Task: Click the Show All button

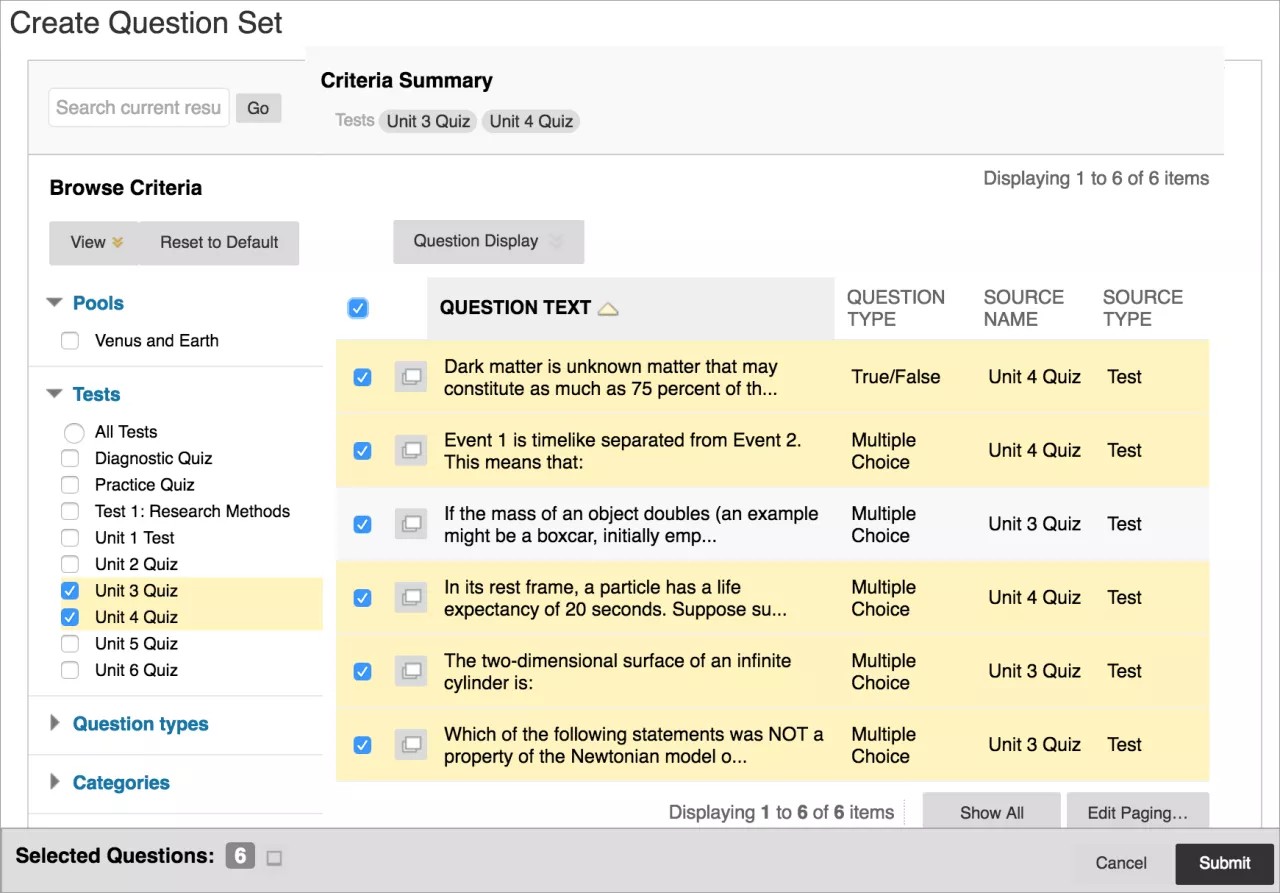Action: [x=991, y=812]
